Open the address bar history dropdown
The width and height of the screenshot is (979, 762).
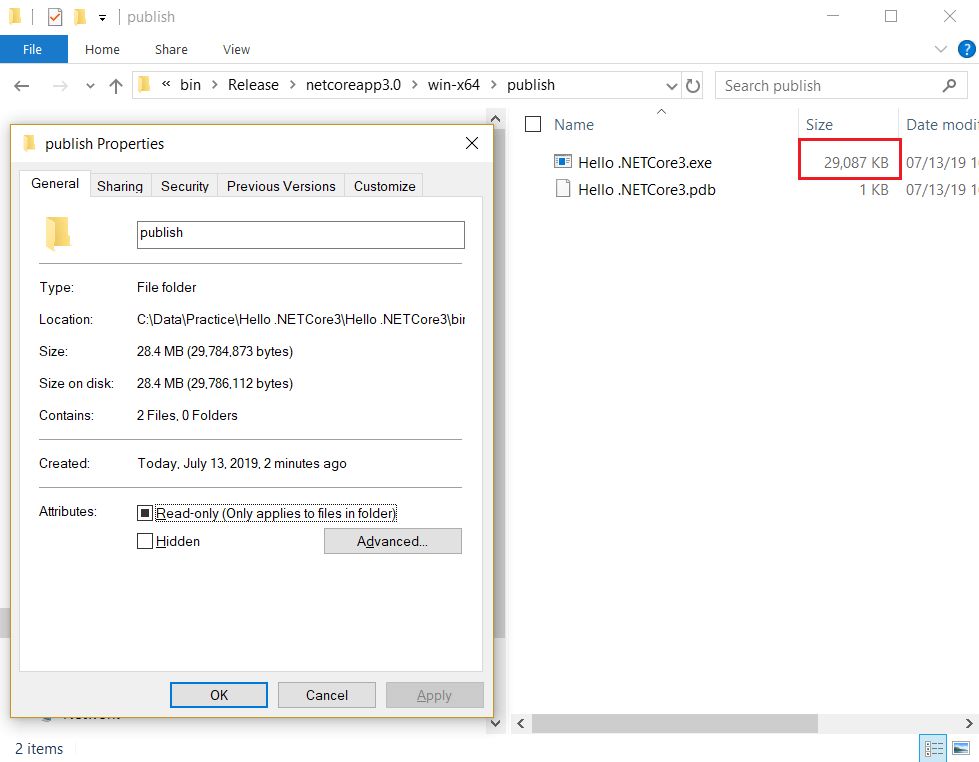pos(671,86)
